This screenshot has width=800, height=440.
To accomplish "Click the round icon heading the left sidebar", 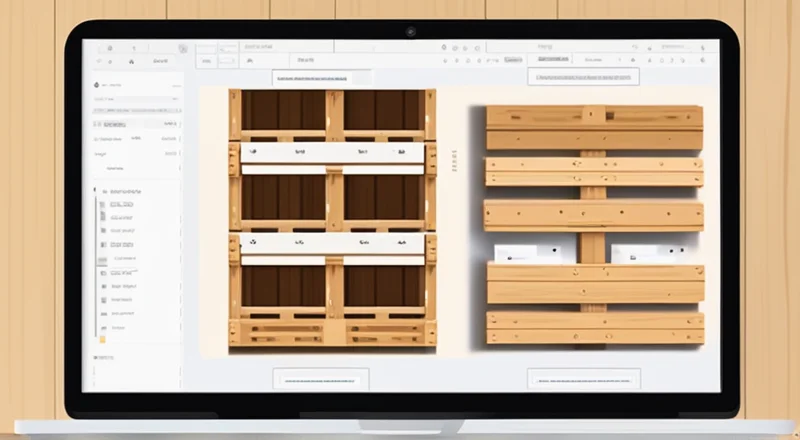I will tap(96, 85).
